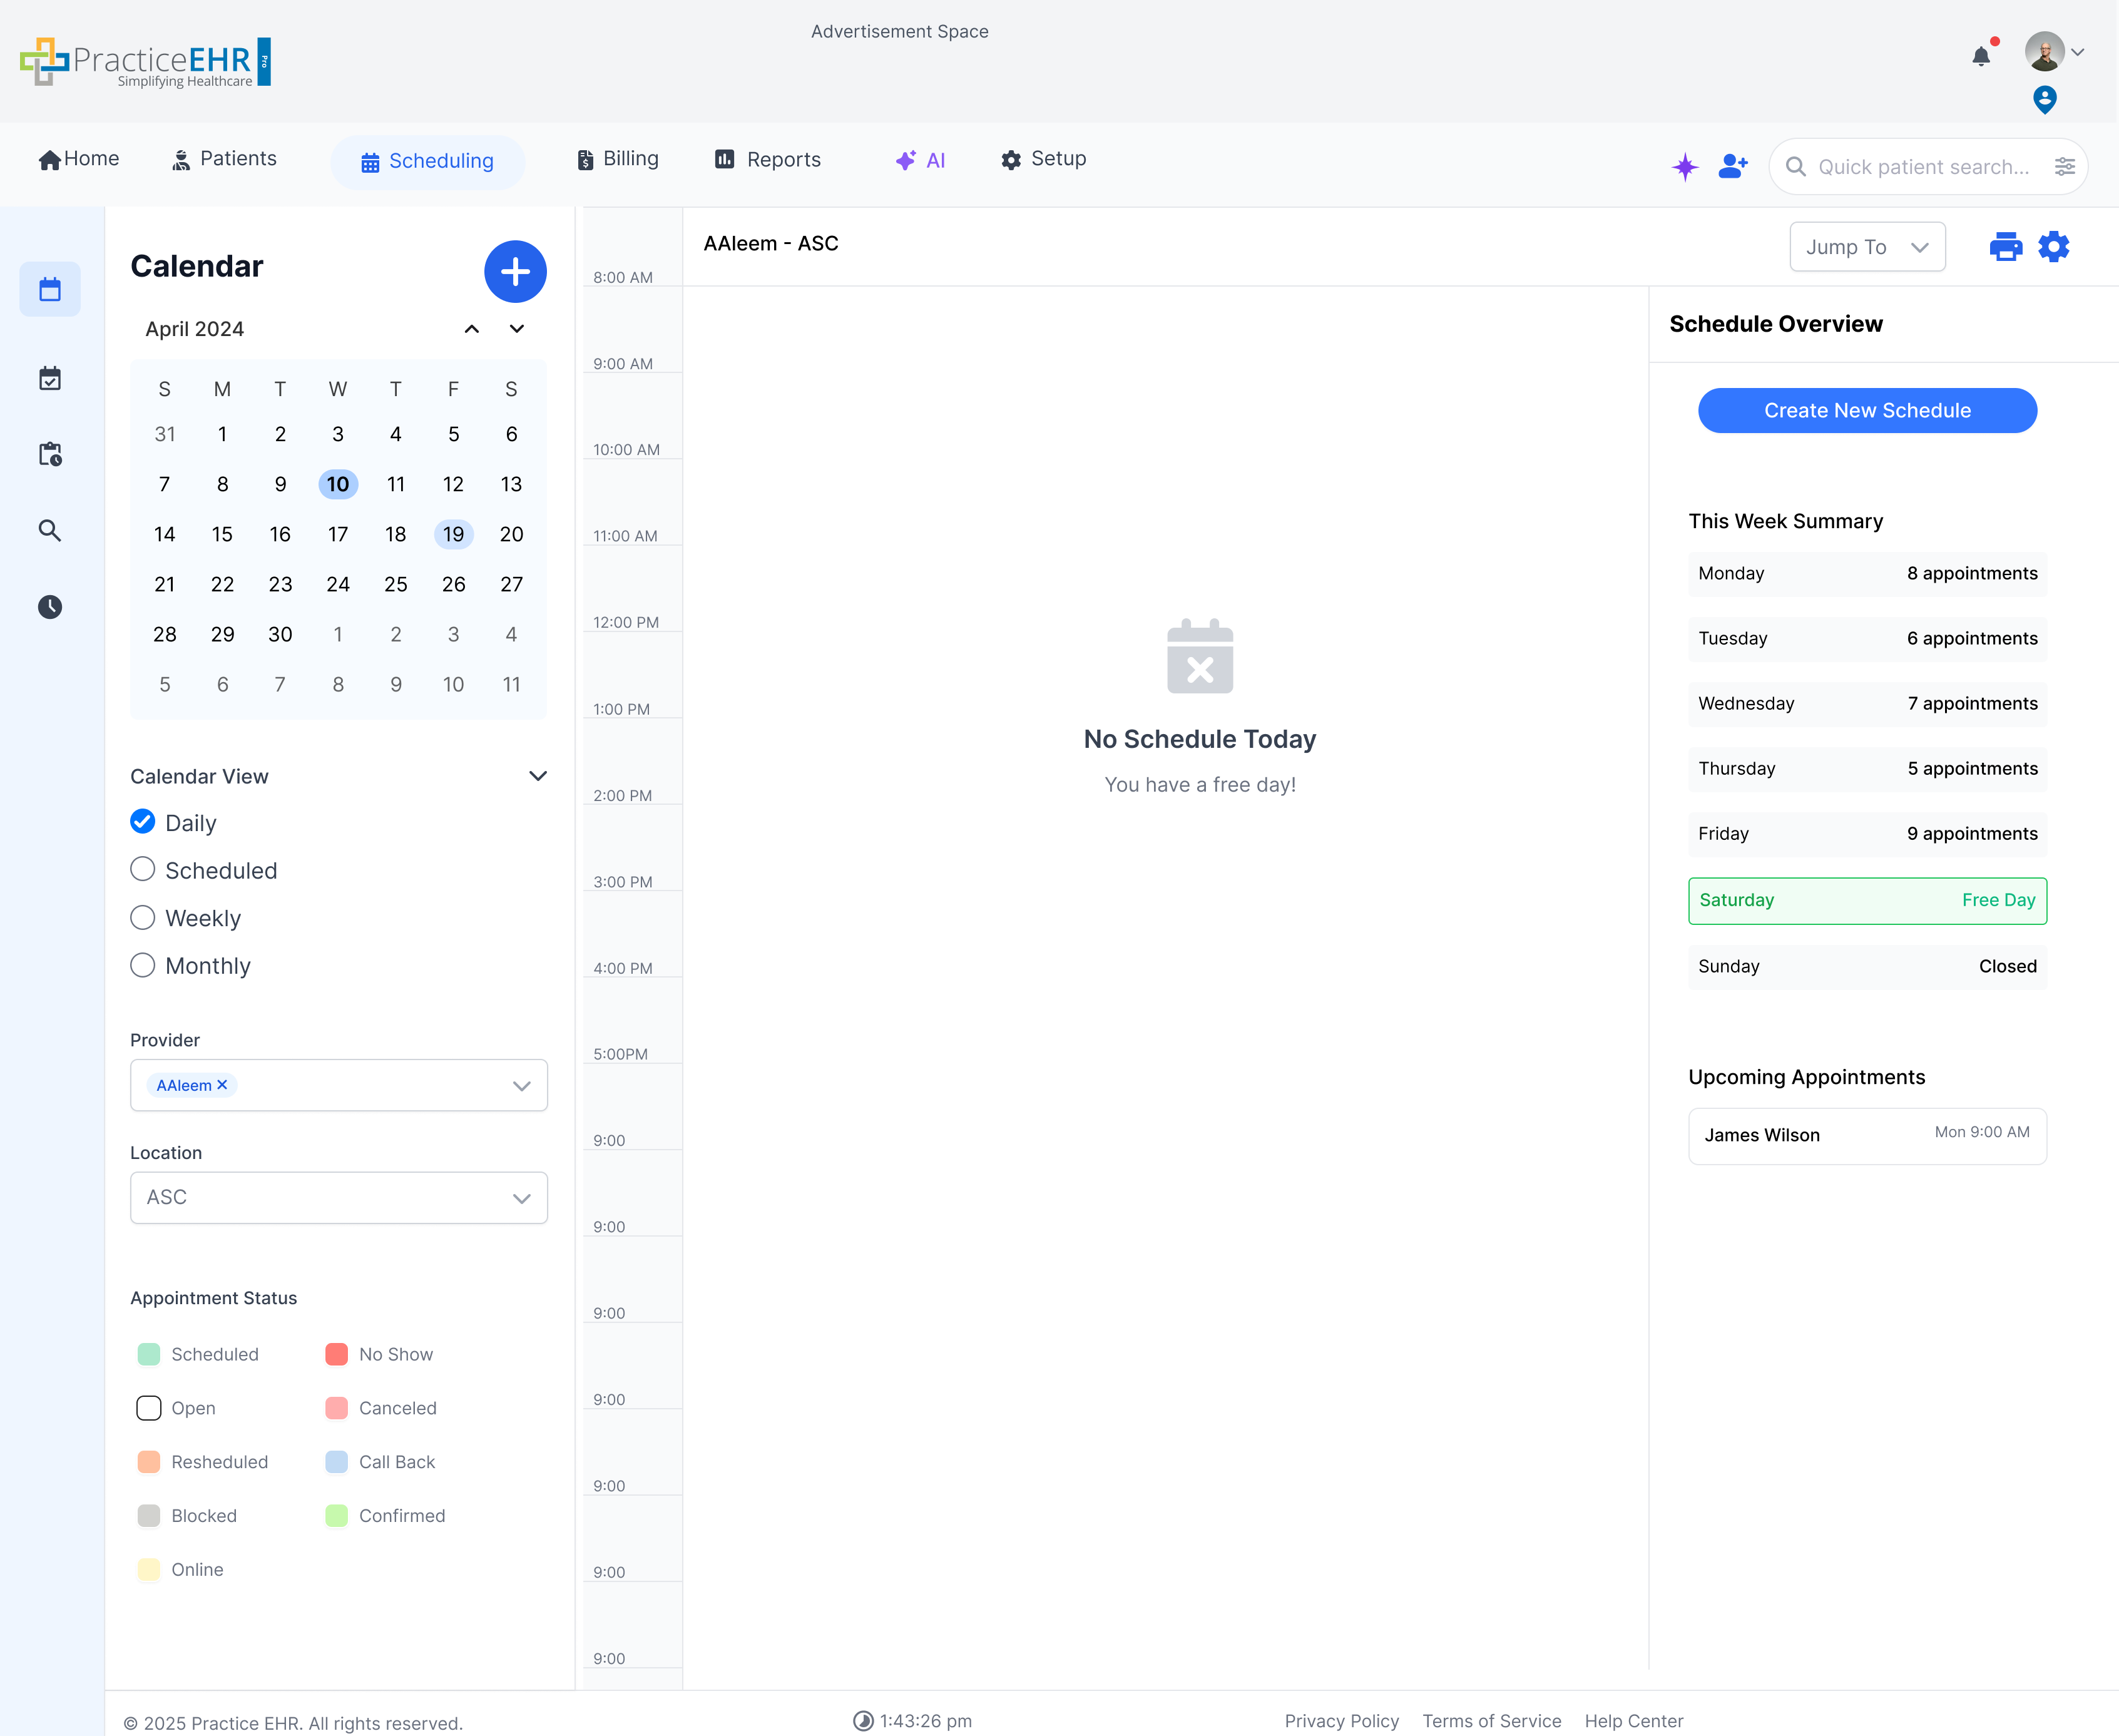Click the add new patient icon
The height and width of the screenshot is (1736, 2119).
[x=1732, y=166]
